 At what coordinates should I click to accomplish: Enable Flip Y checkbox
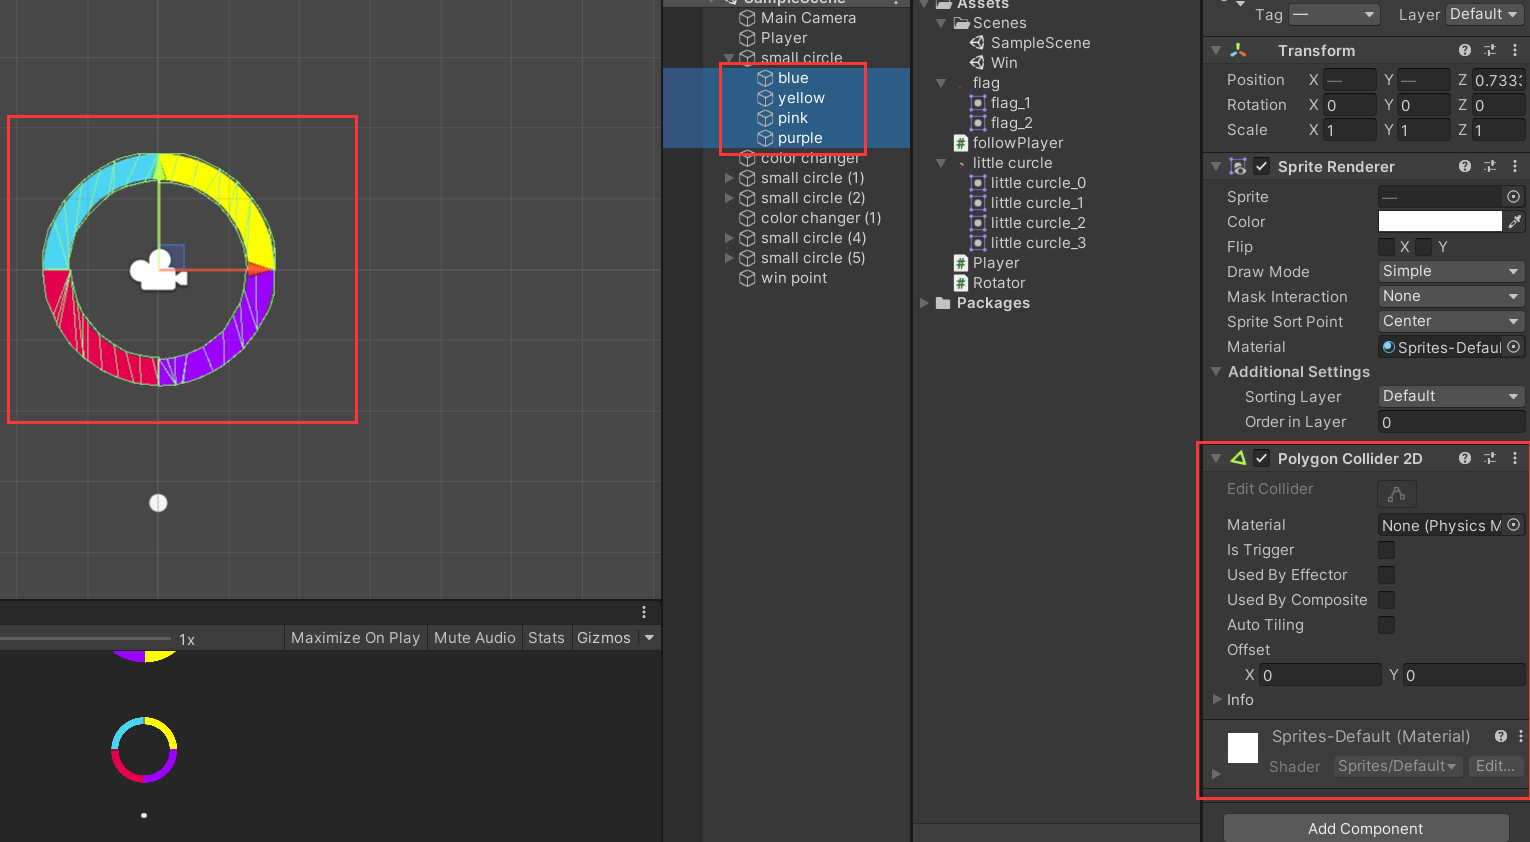(x=1423, y=247)
